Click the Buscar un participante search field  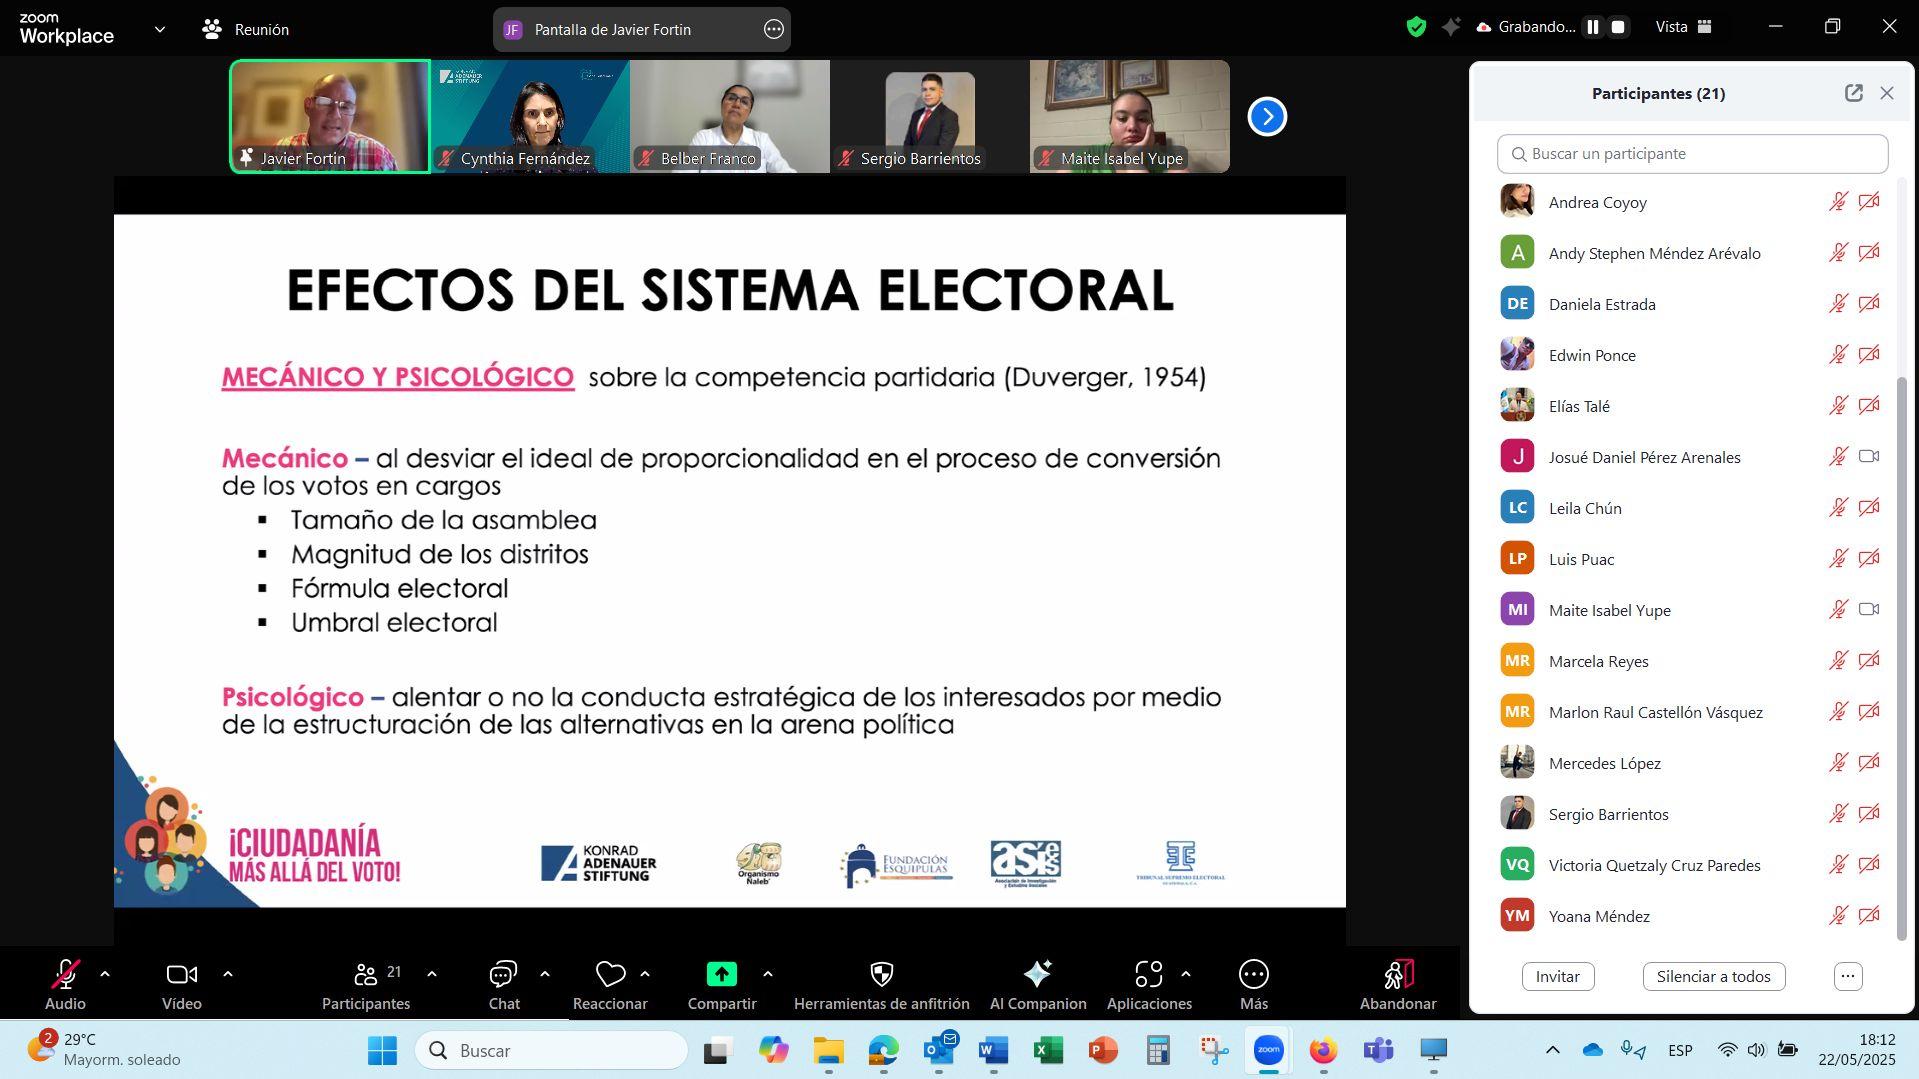point(1692,154)
